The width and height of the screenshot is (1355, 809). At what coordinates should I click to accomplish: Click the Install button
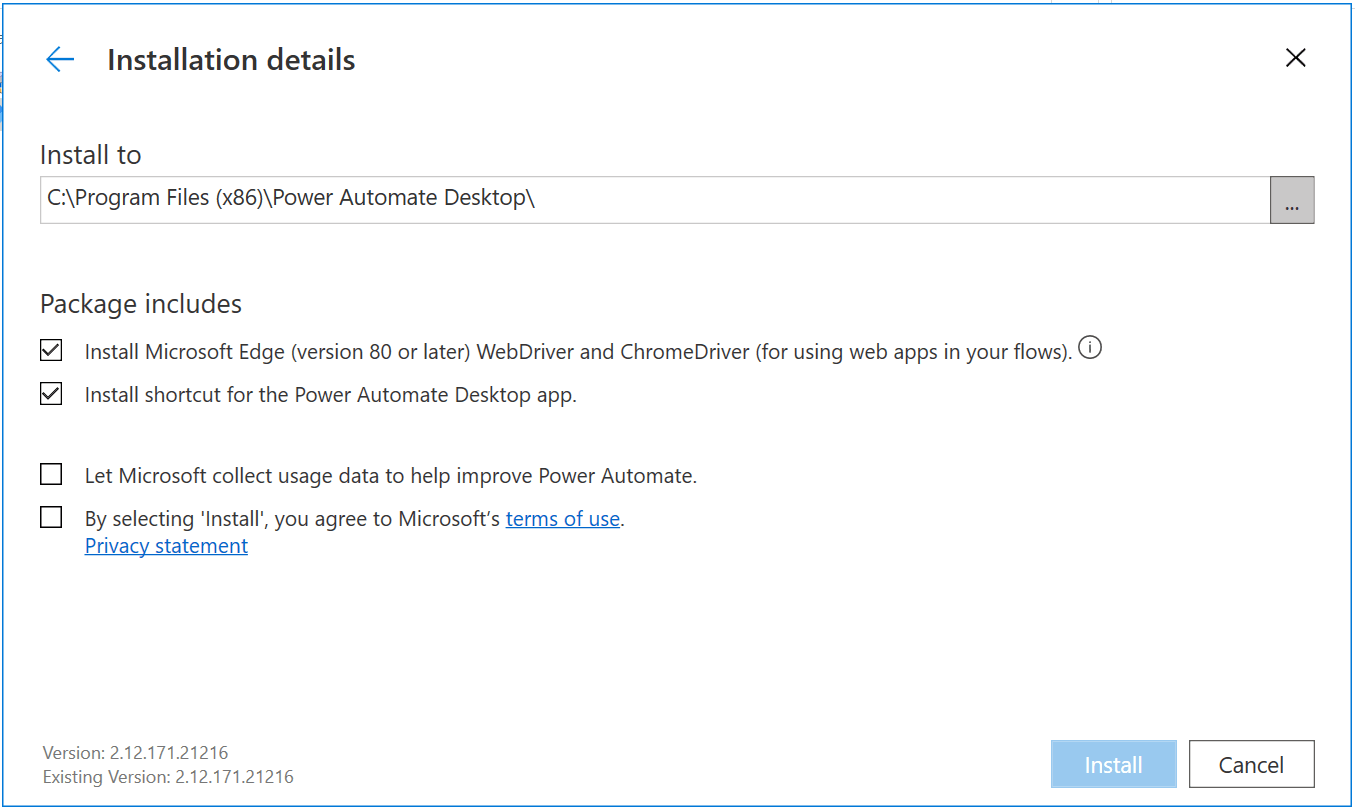1113,765
